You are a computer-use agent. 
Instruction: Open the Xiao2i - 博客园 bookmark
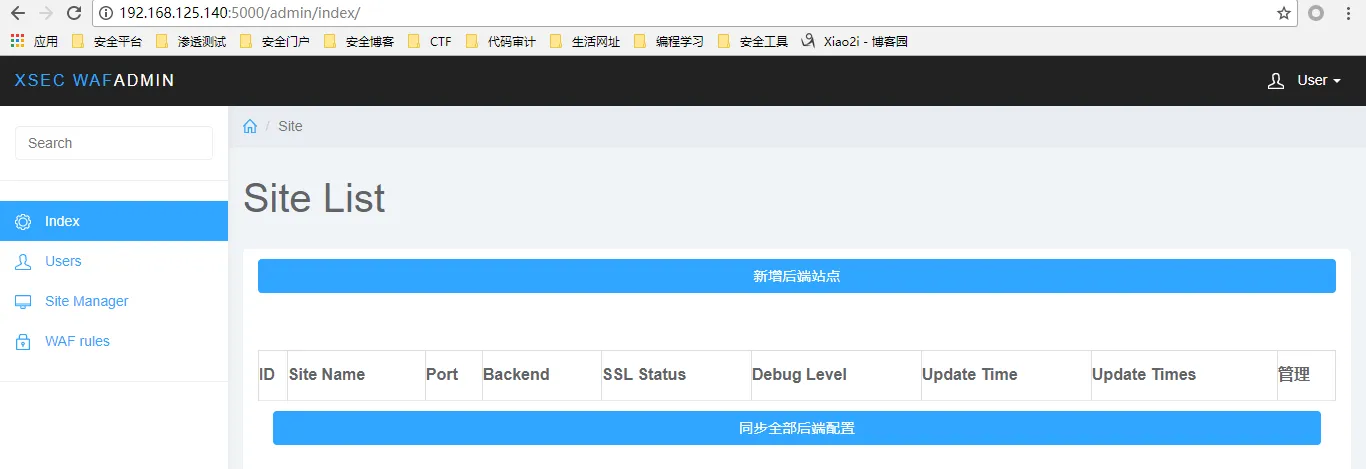[x=854, y=42]
